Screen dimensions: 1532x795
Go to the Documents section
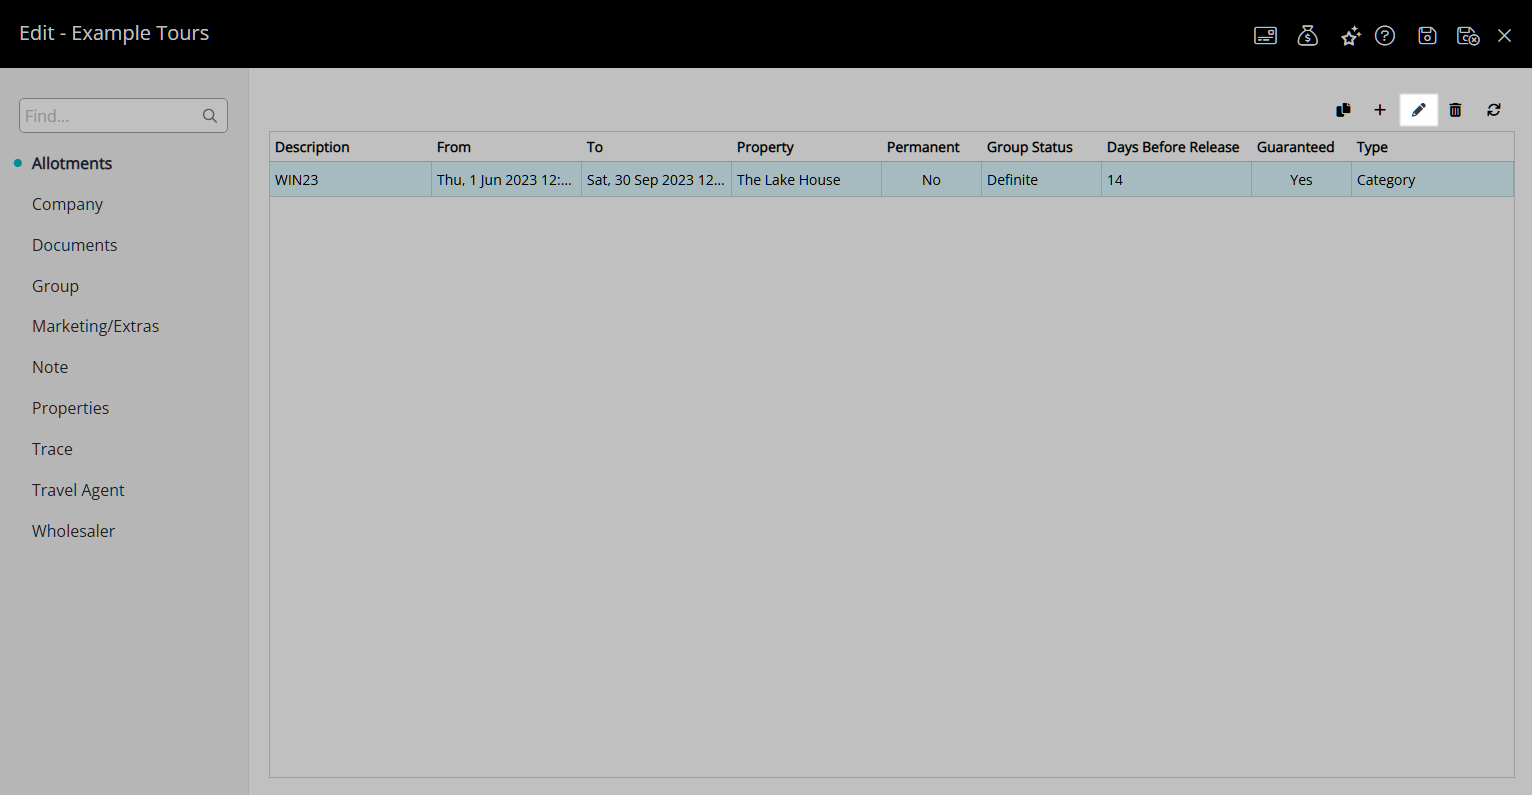pos(74,245)
